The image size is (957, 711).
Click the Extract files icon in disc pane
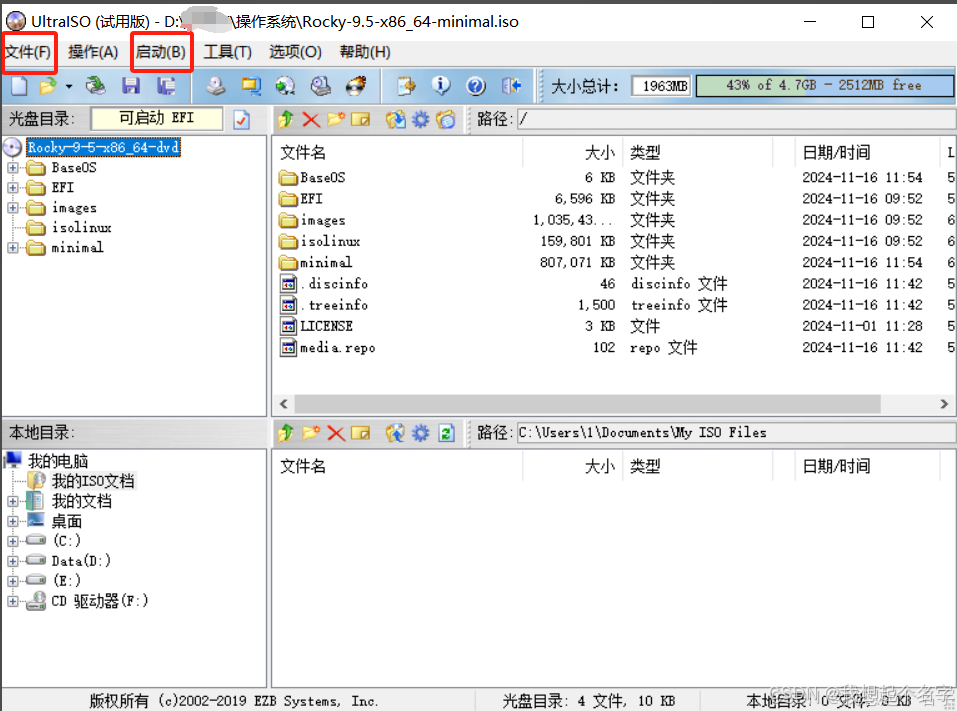click(395, 119)
